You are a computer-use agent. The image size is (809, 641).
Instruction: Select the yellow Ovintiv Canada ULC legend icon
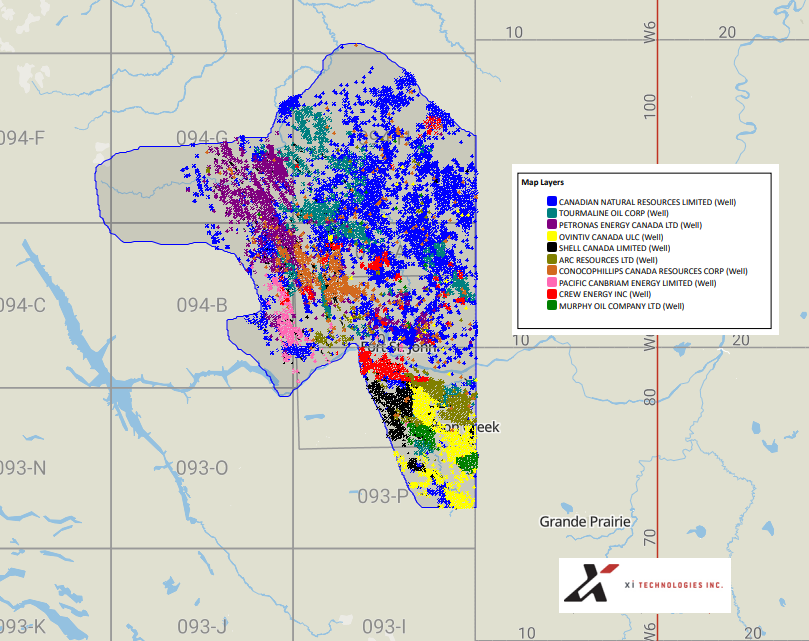552,235
